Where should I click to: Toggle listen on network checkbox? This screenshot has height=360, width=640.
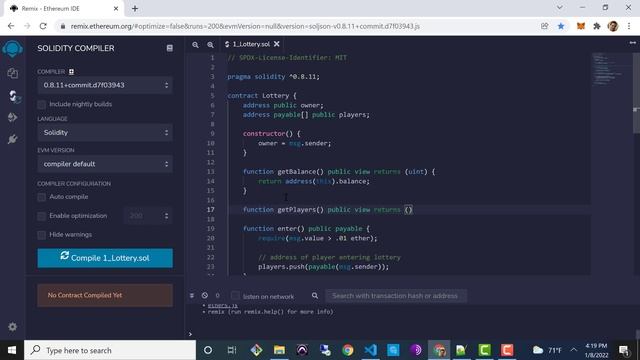click(235, 295)
